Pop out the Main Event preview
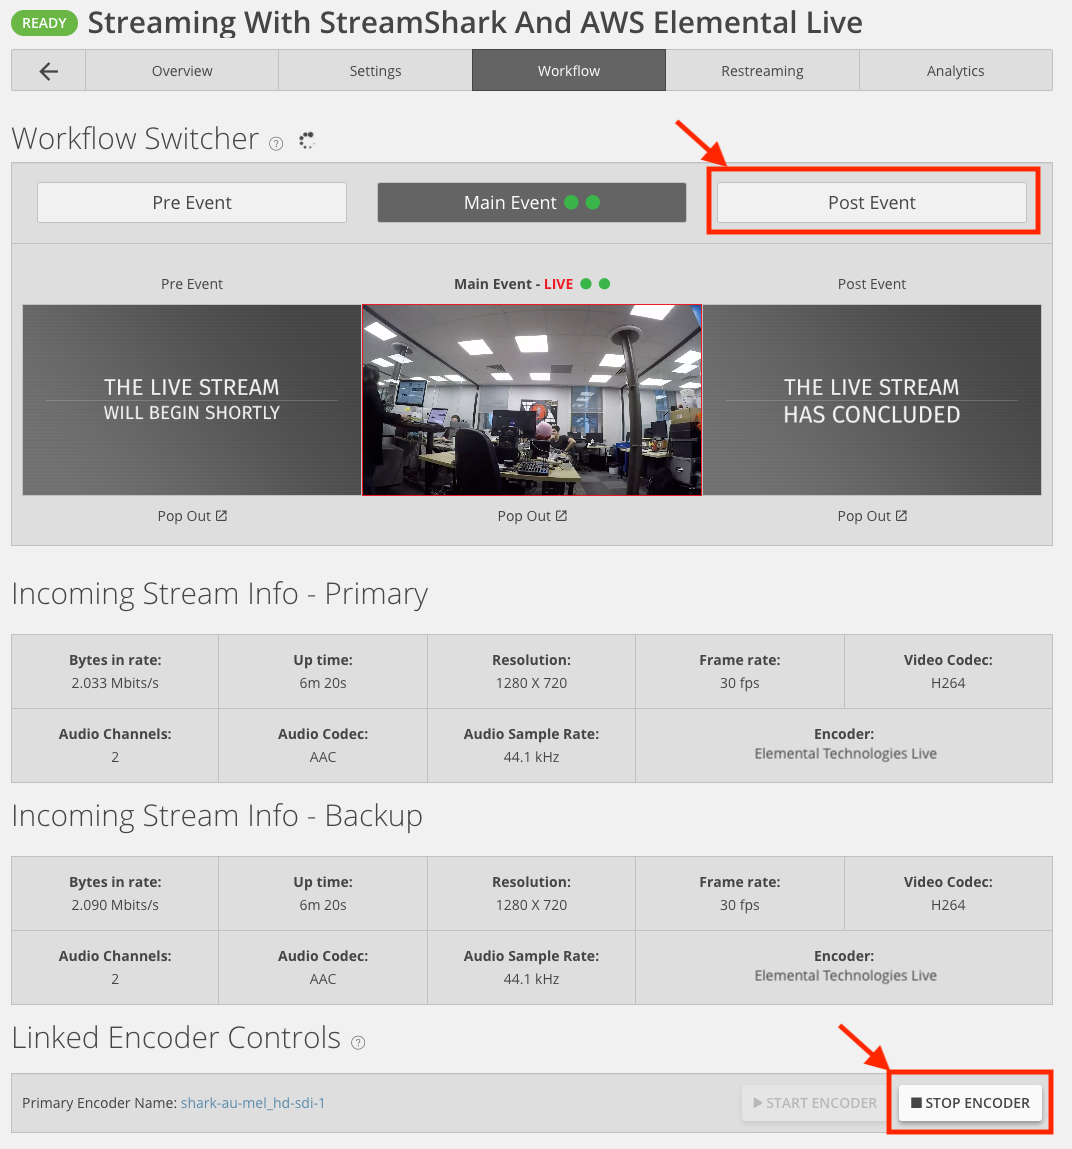 click(532, 516)
